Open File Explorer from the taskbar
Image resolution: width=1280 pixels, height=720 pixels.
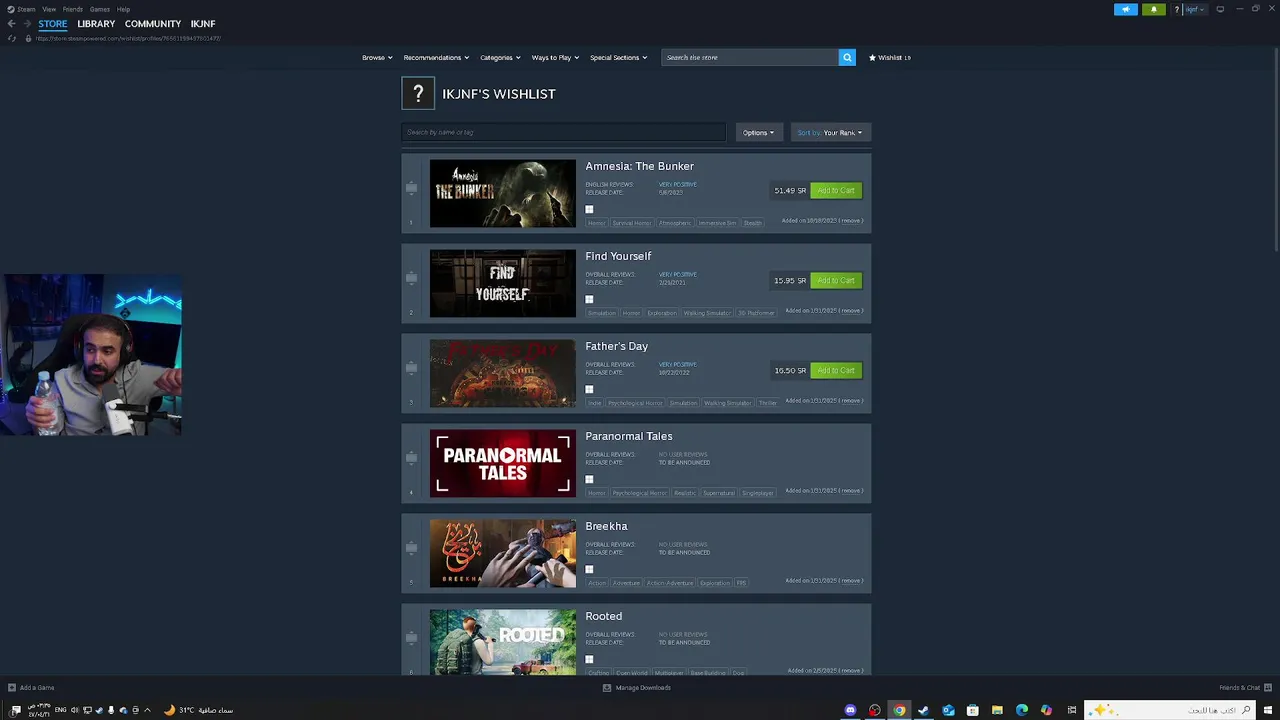[x=997, y=710]
